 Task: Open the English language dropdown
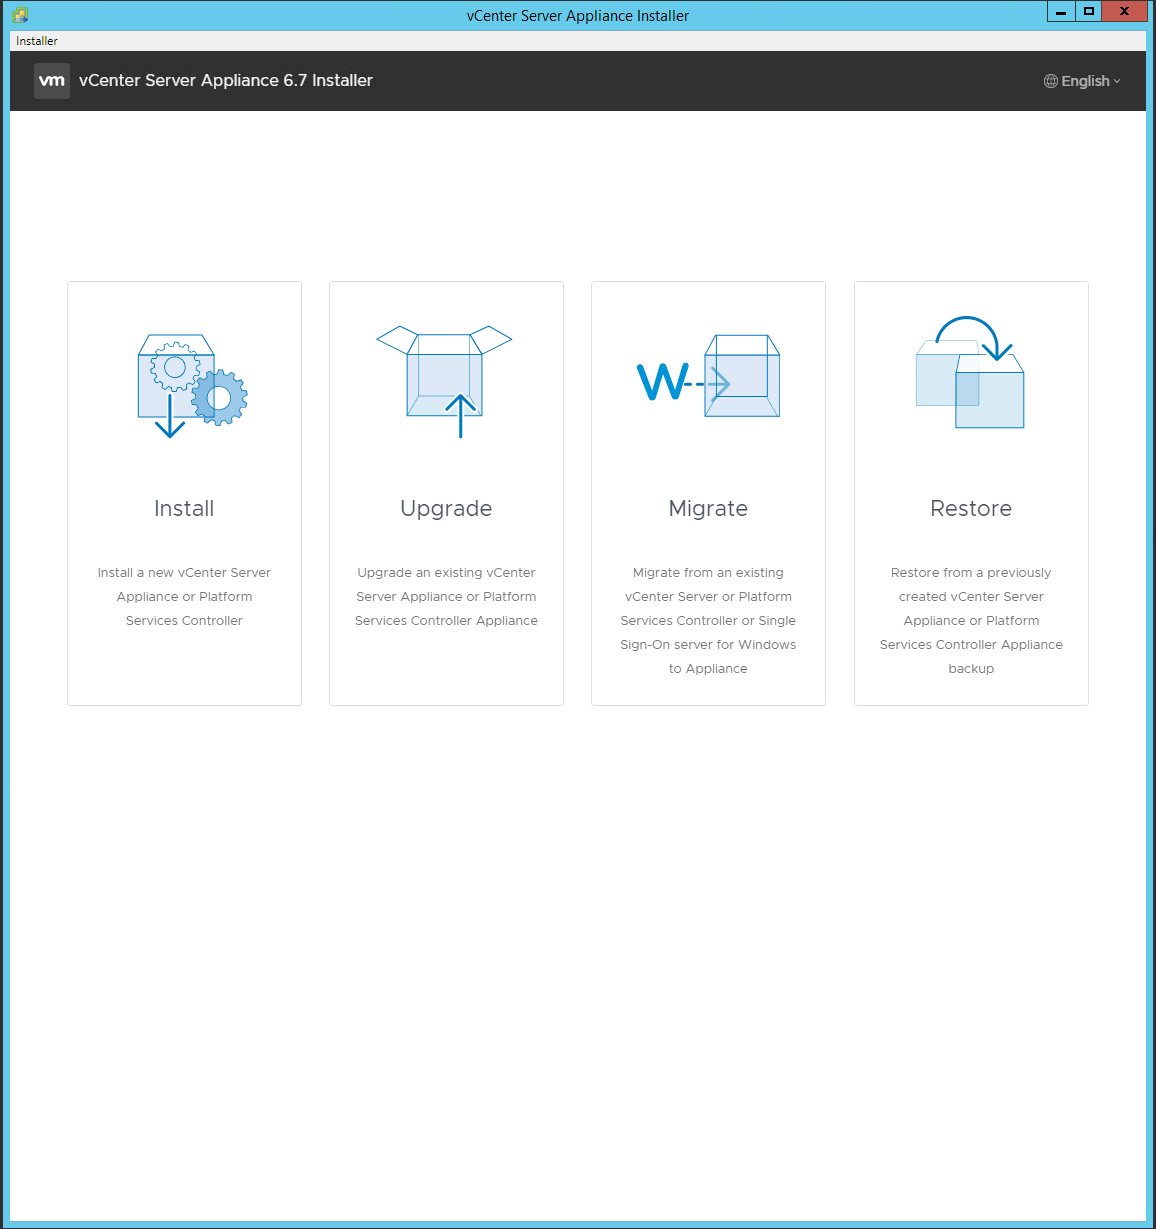[x=1084, y=81]
